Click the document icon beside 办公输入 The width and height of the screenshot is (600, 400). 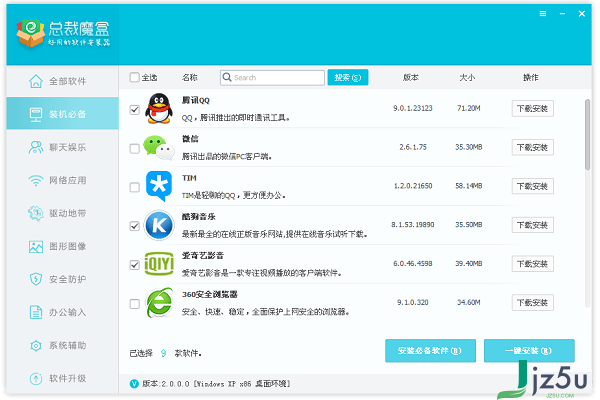pyautogui.click(x=36, y=312)
